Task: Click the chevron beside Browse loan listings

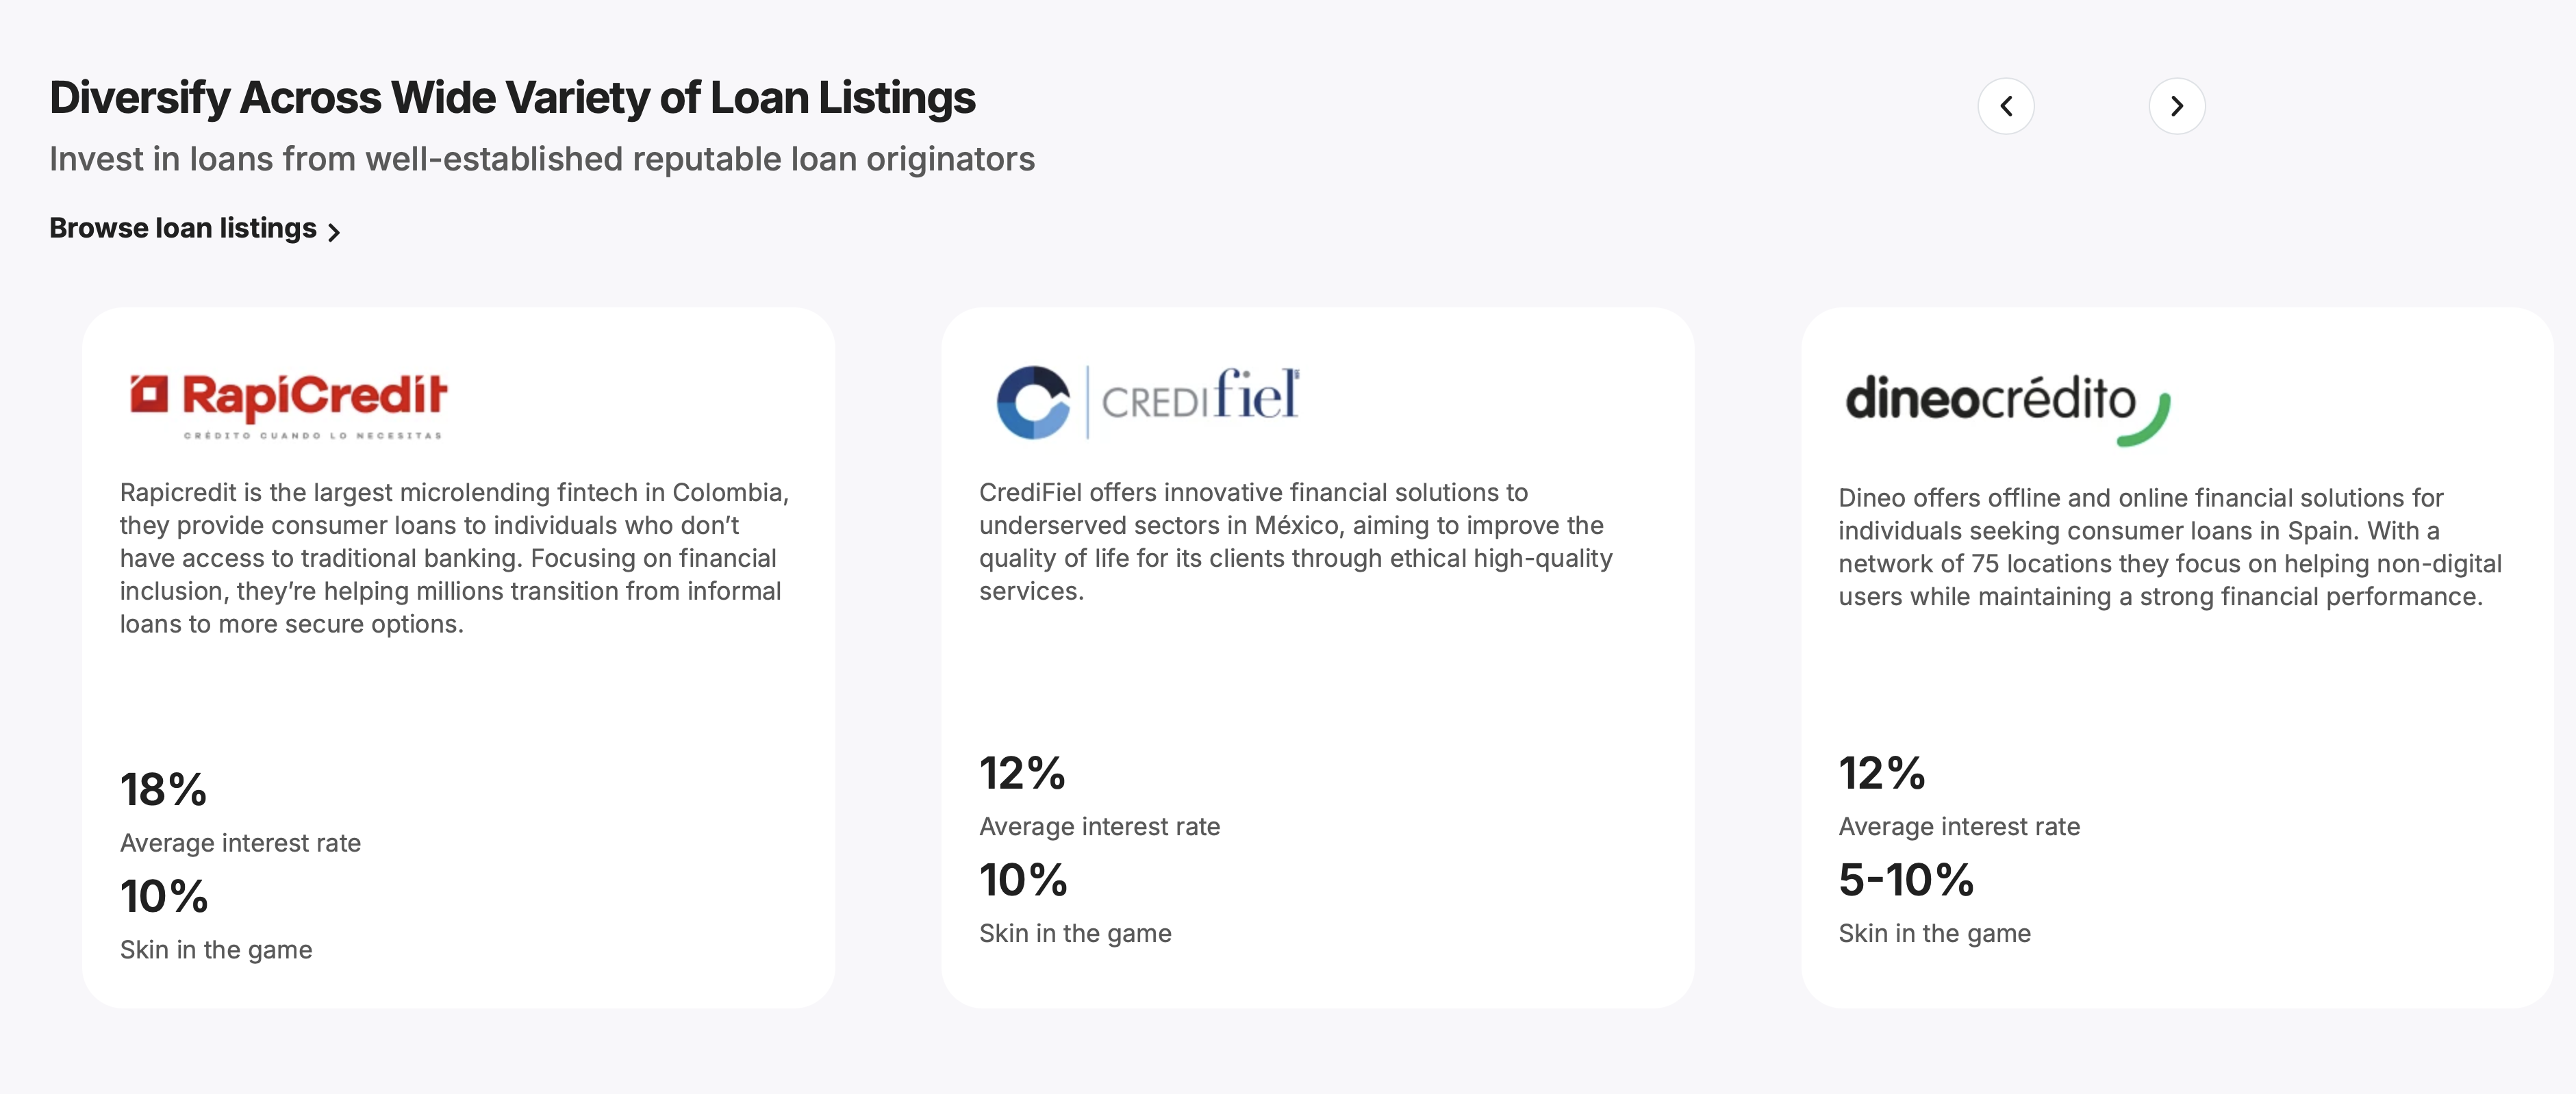Action: tap(334, 232)
